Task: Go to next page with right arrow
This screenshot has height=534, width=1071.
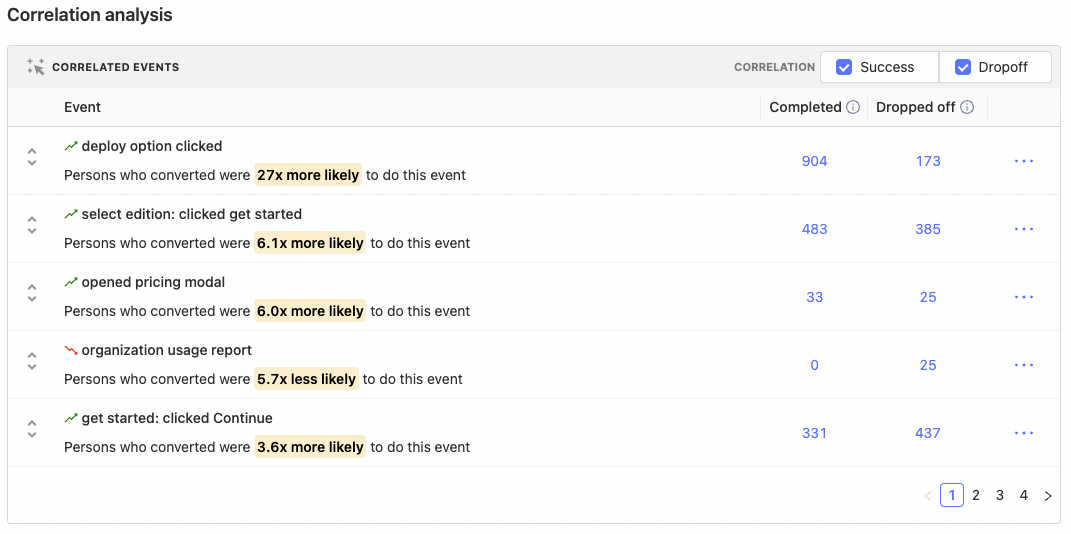Action: [x=1047, y=496]
